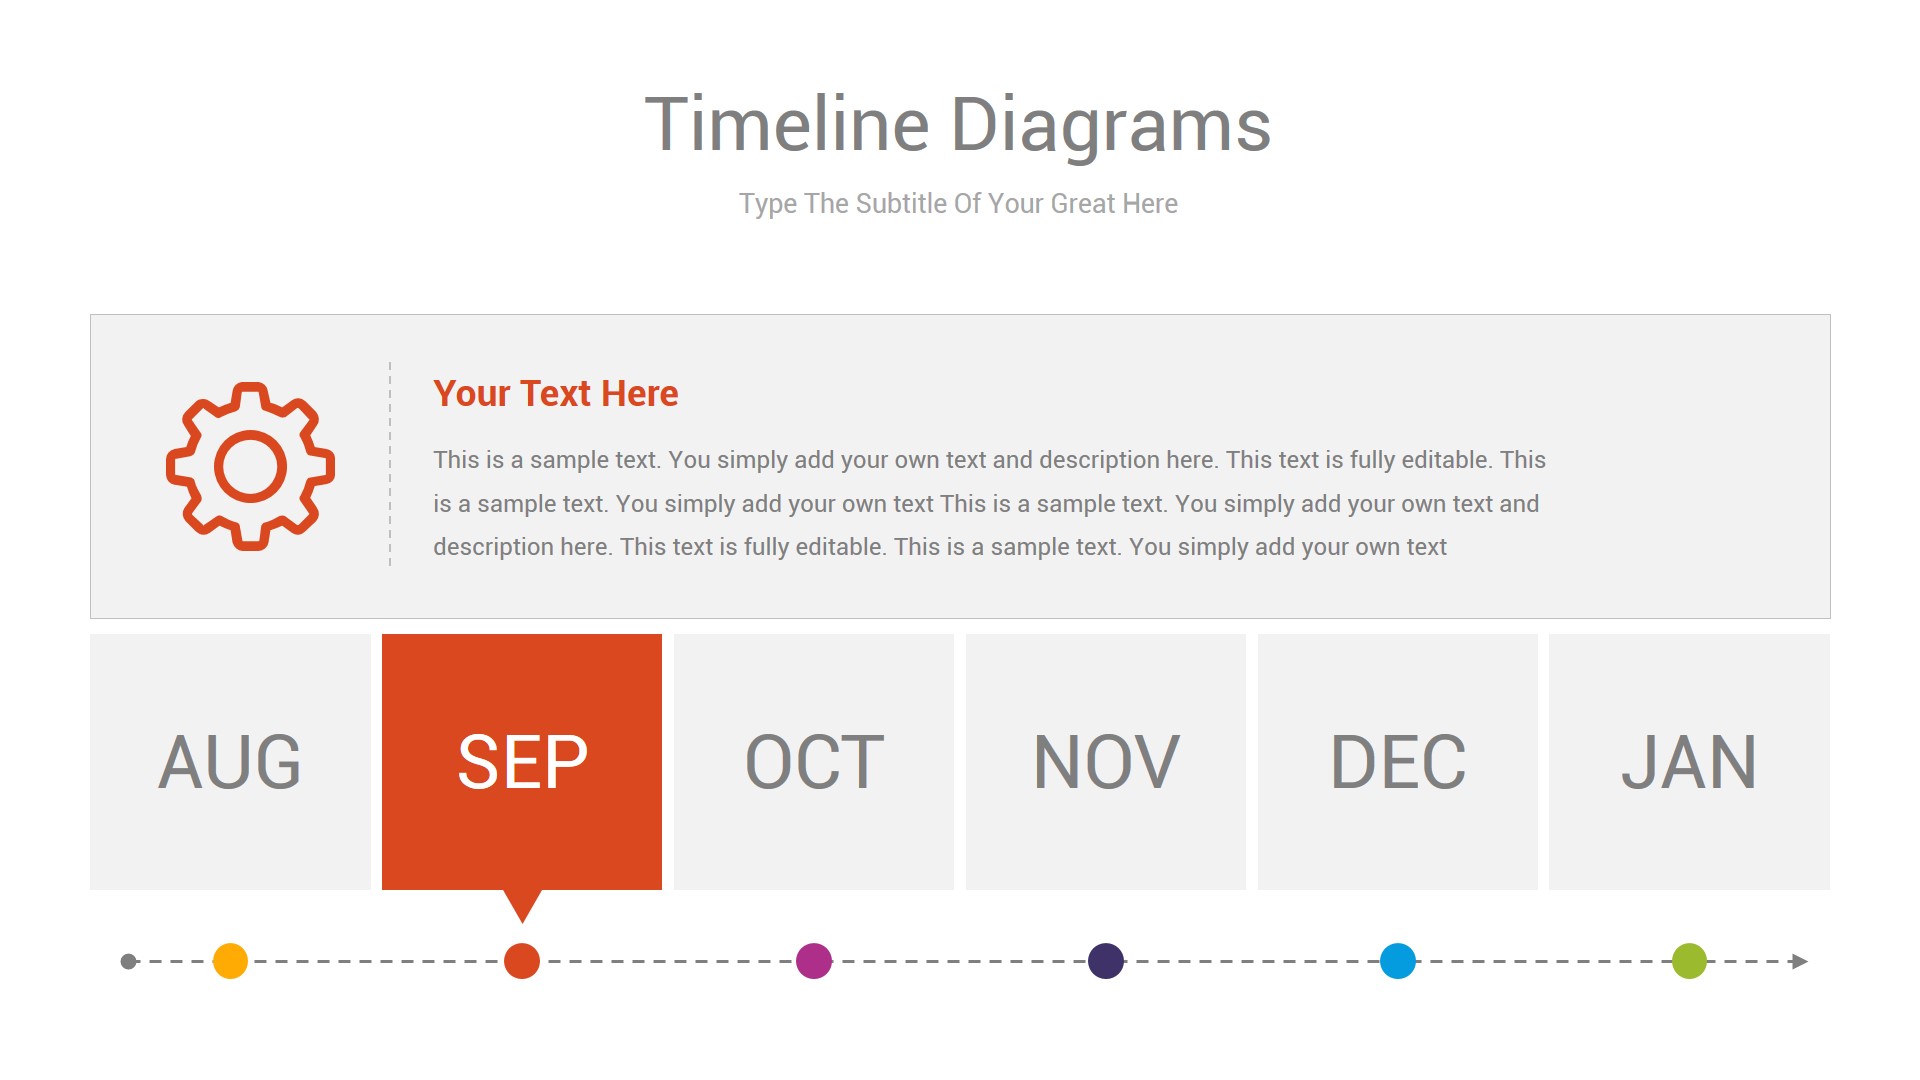Select the dark purple timeline dot
Image resolution: width=1920 pixels, height=1080 pixels.
(1106, 961)
